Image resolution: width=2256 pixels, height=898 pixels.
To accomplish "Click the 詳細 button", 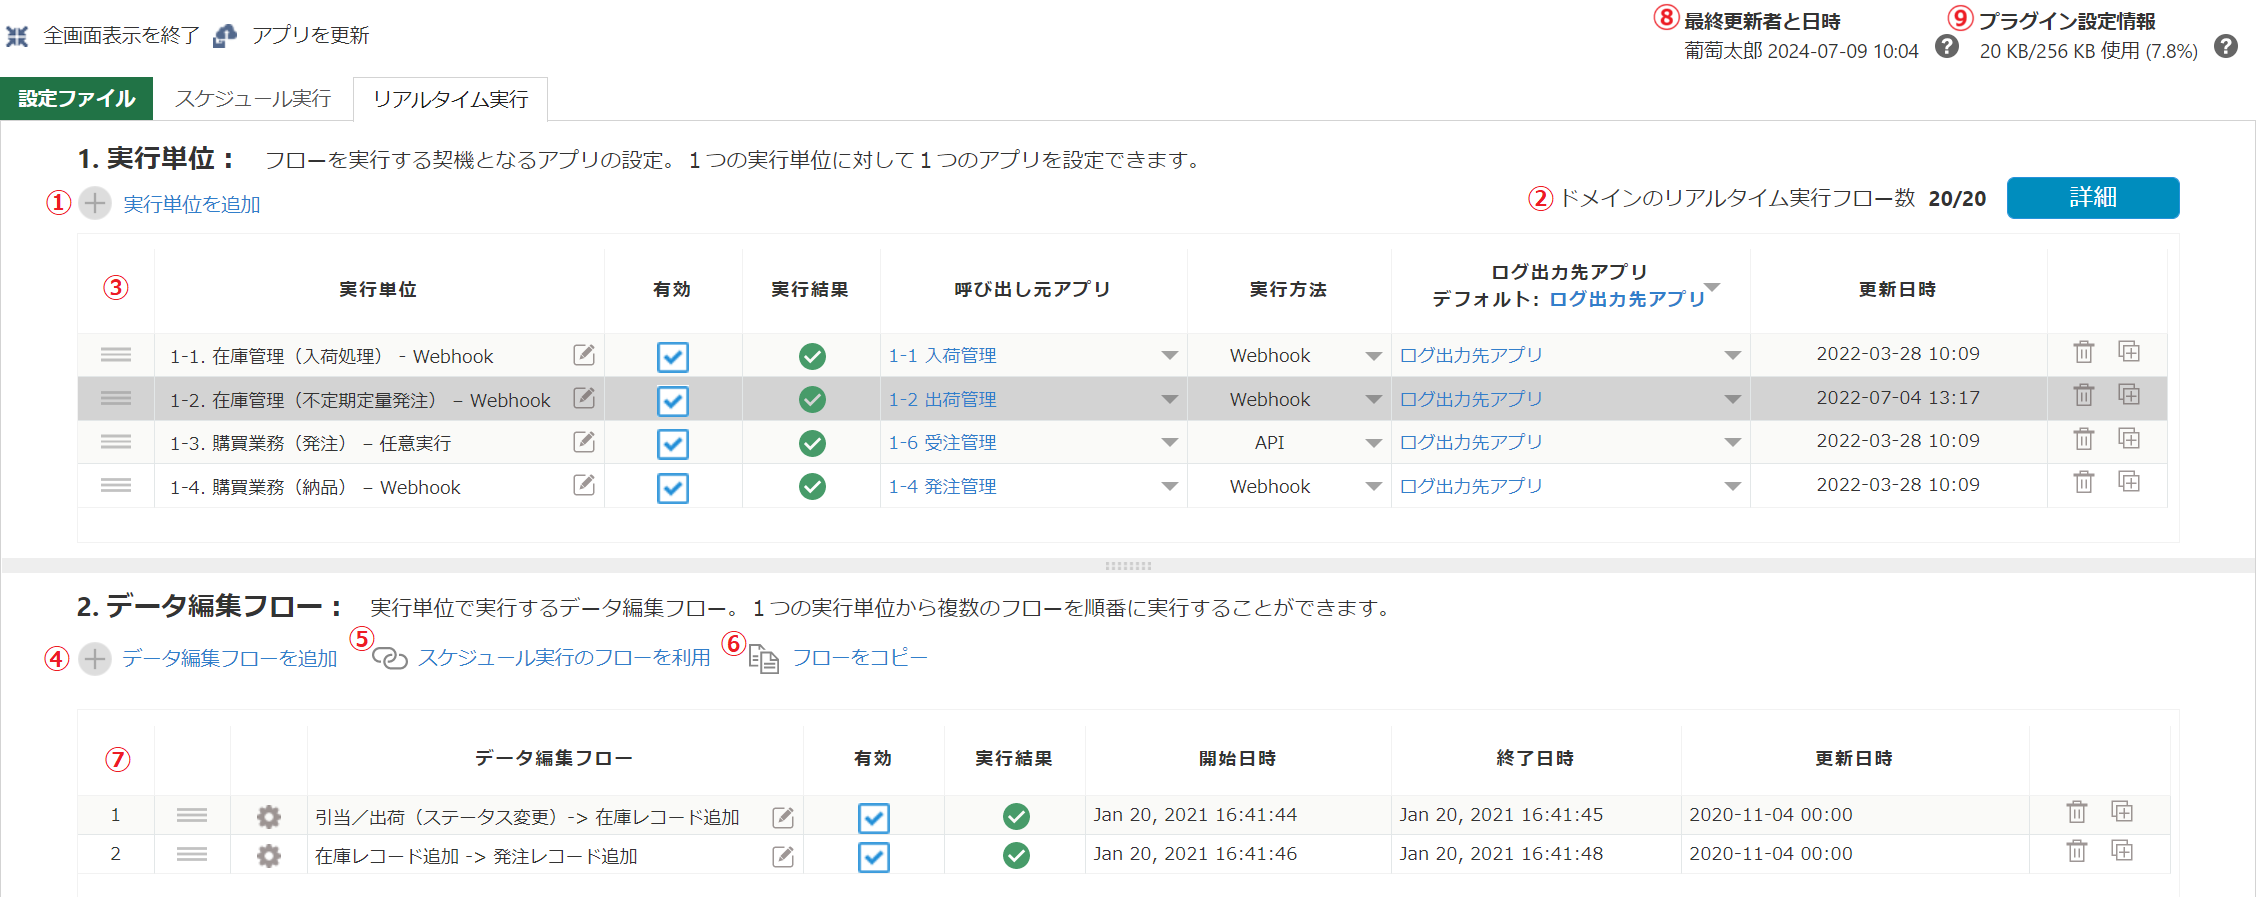I will click(2093, 198).
